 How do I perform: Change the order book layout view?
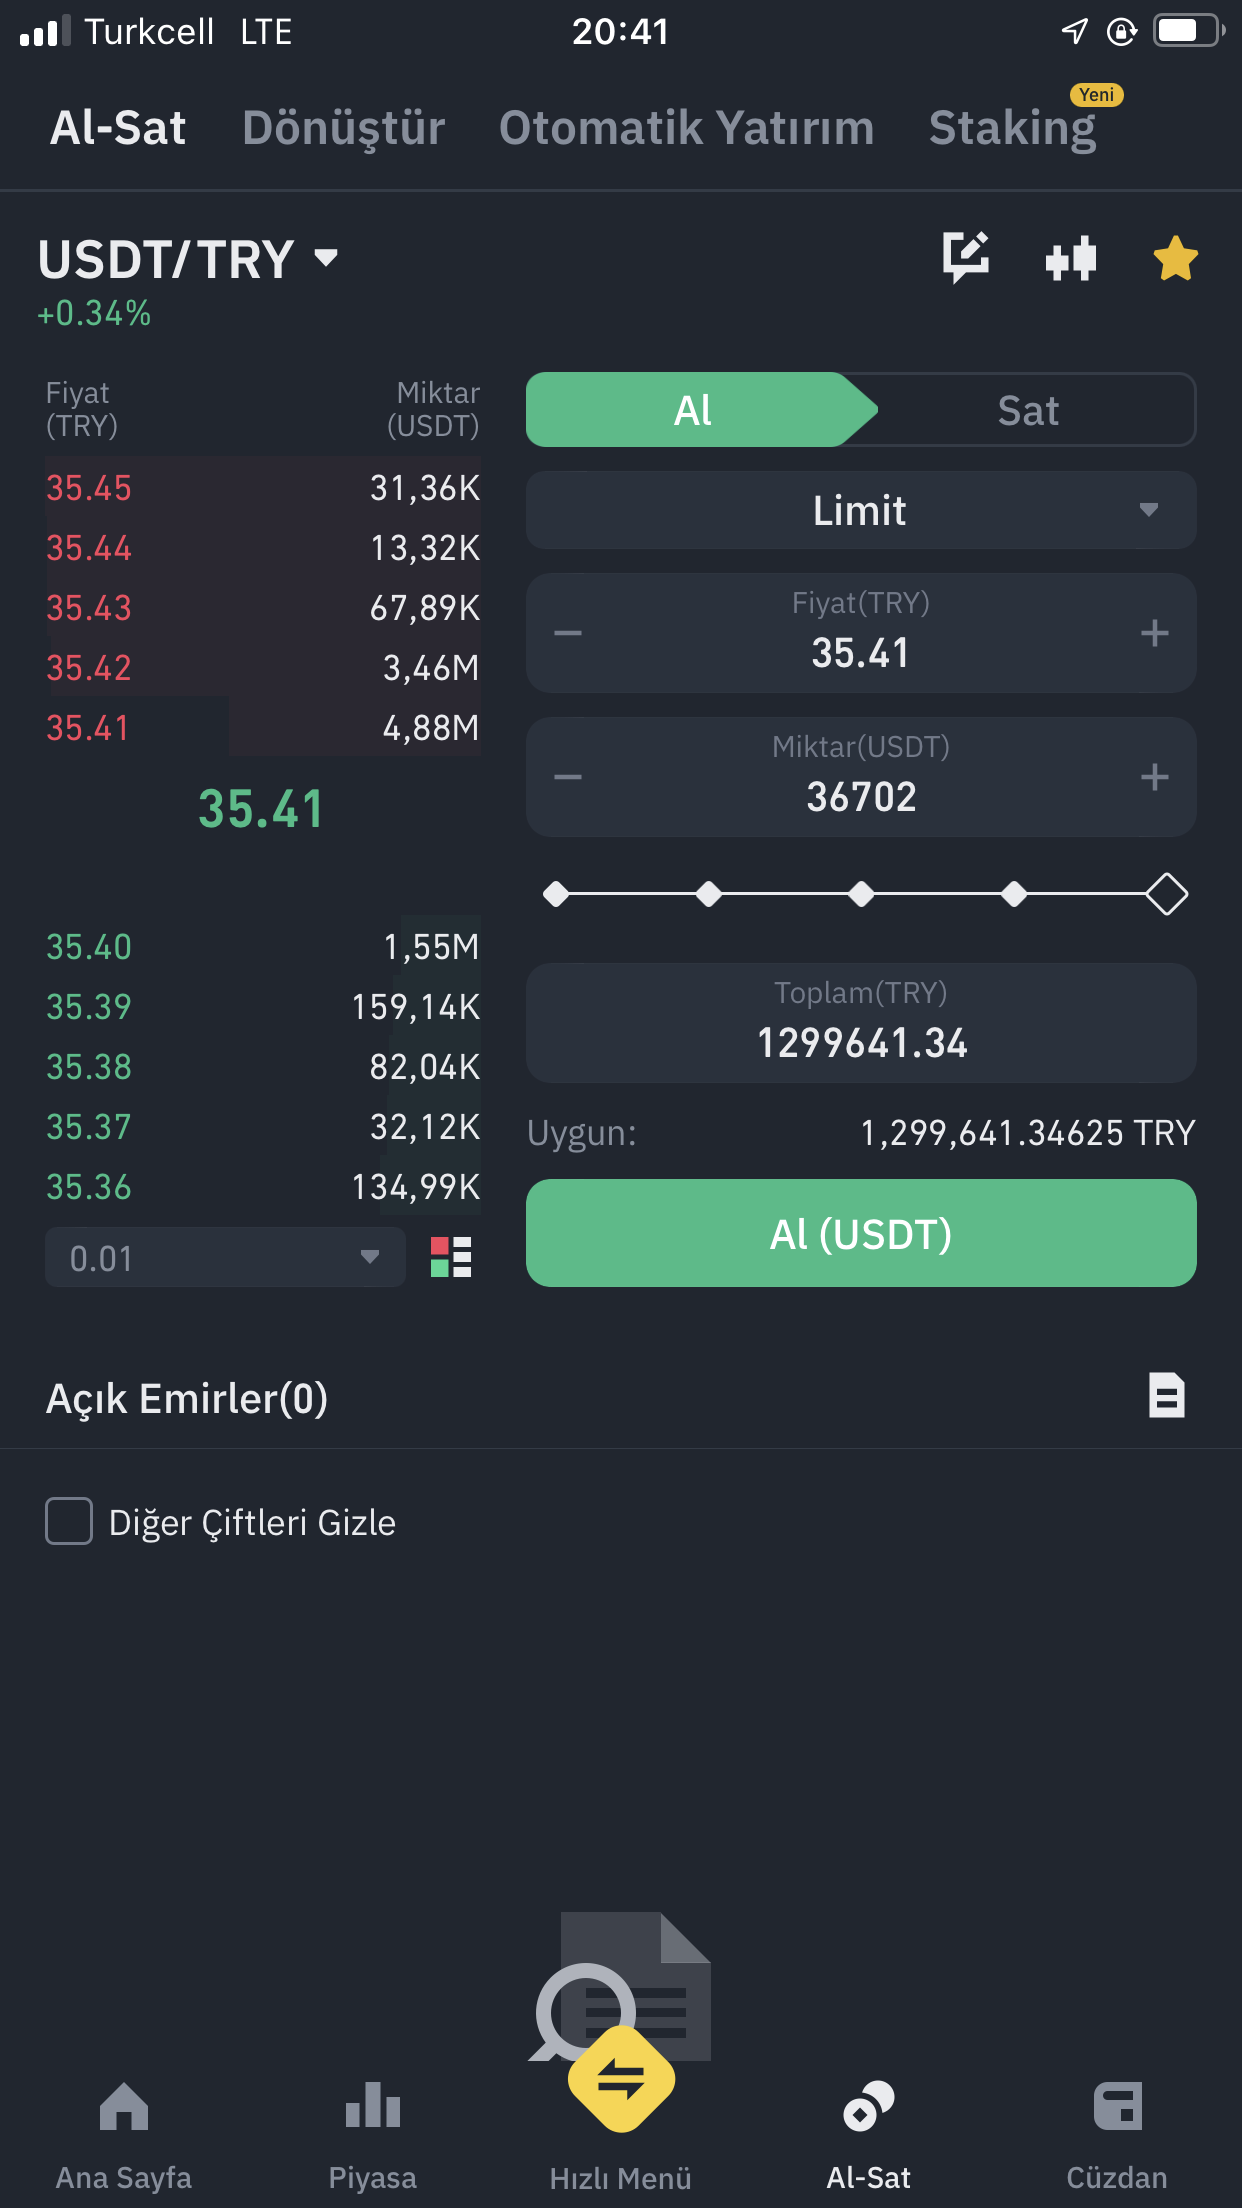[451, 1257]
